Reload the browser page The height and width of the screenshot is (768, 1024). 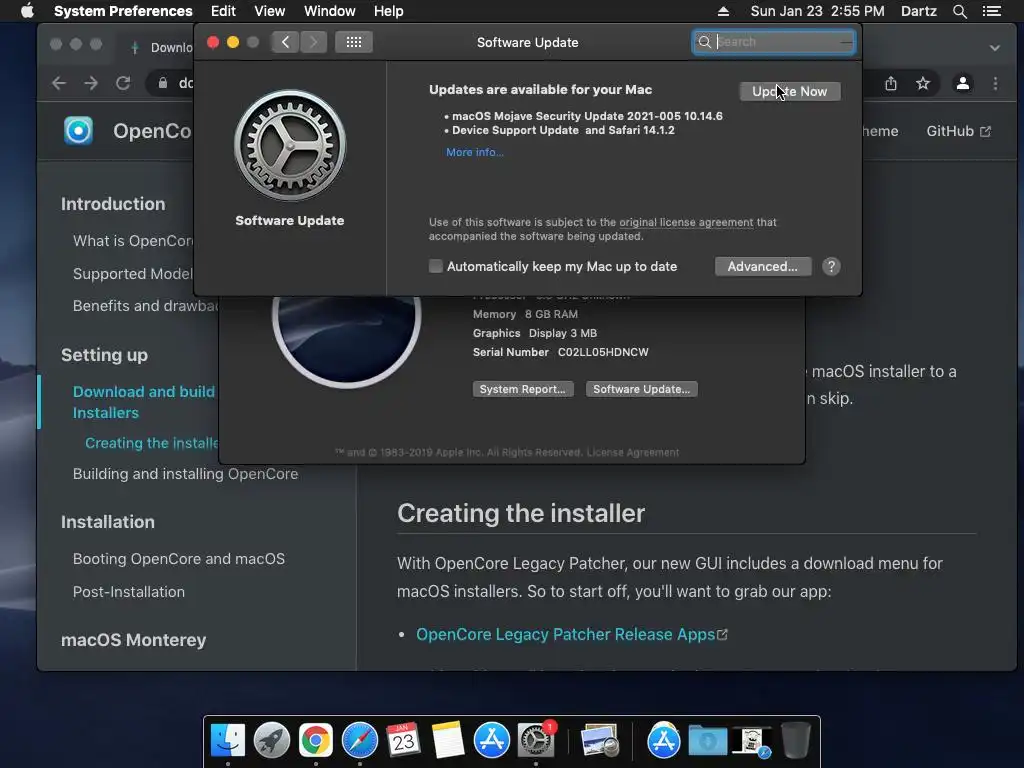(x=123, y=83)
